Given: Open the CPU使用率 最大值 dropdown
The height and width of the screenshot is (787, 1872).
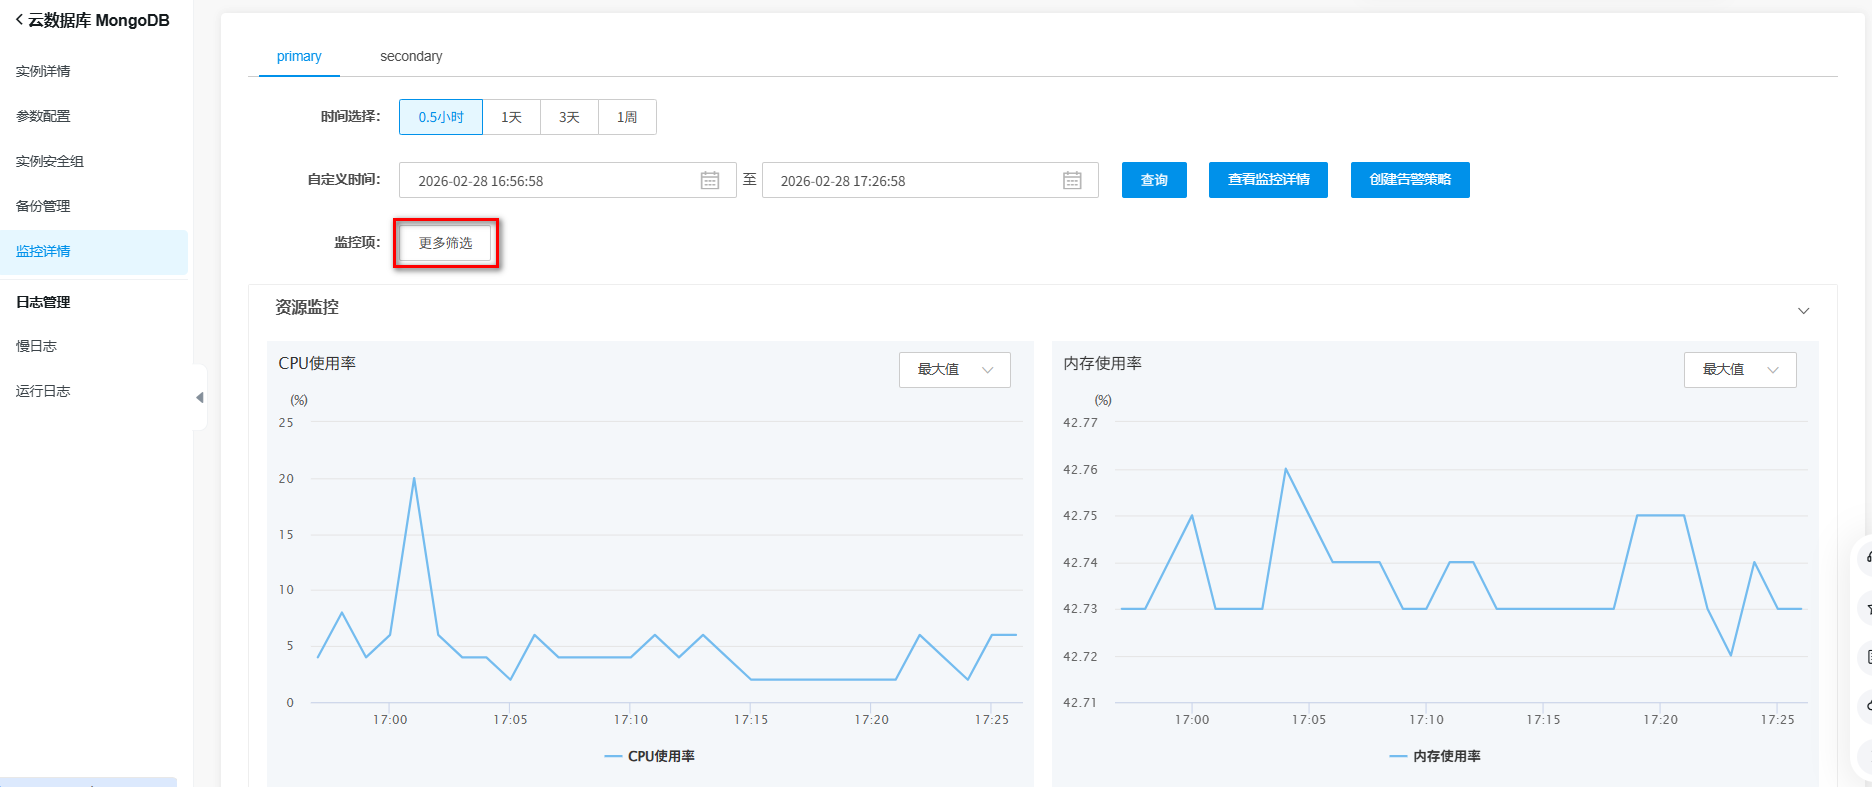Looking at the screenshot, I should coord(954,370).
